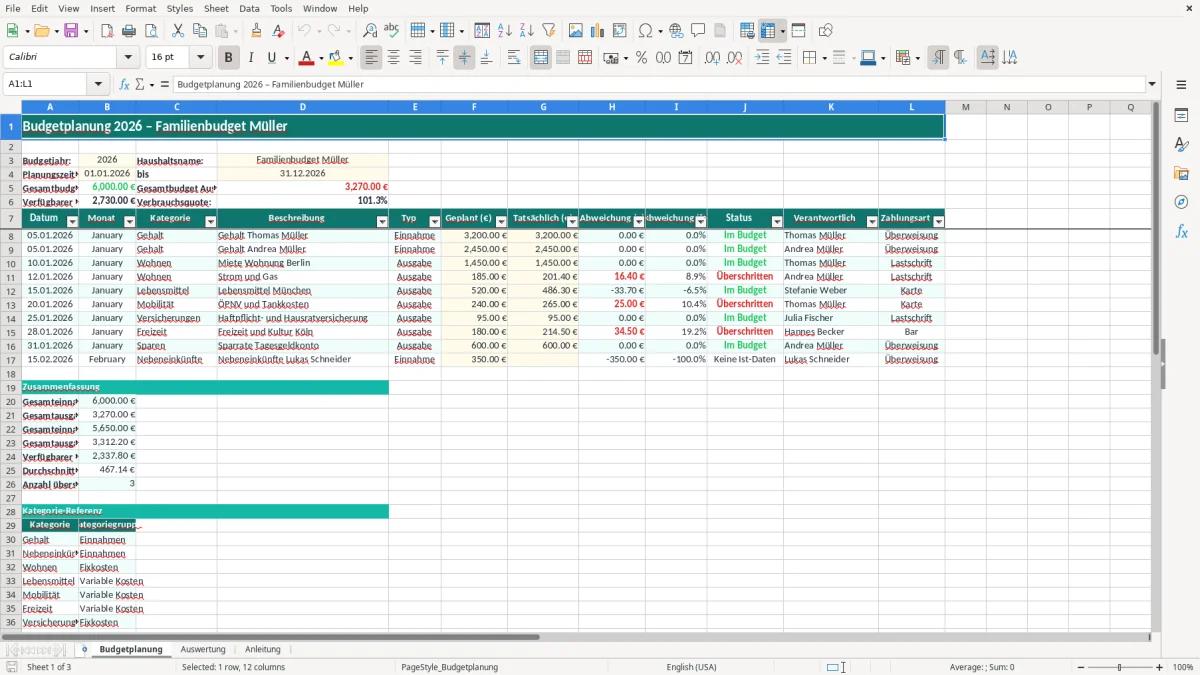1200x675 pixels.
Task: Toggle Wrap Text
Action: (x=514, y=58)
